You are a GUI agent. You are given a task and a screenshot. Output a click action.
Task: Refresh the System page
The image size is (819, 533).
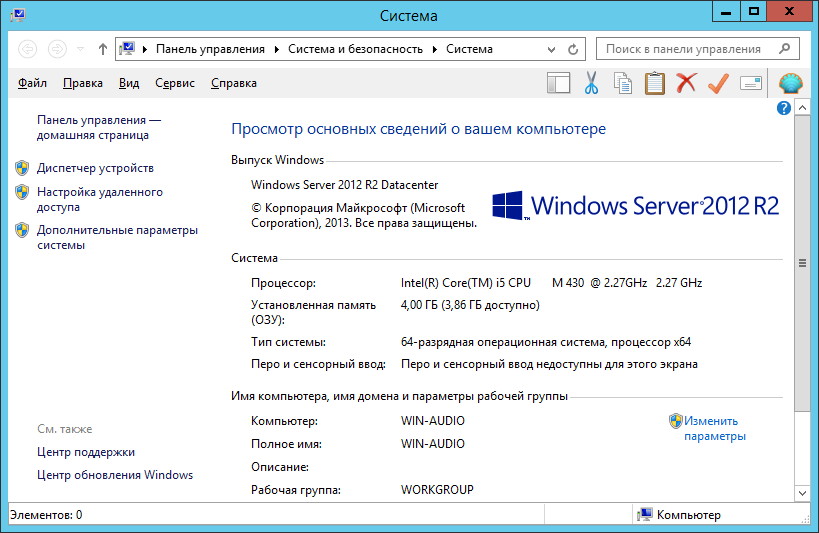coord(573,49)
